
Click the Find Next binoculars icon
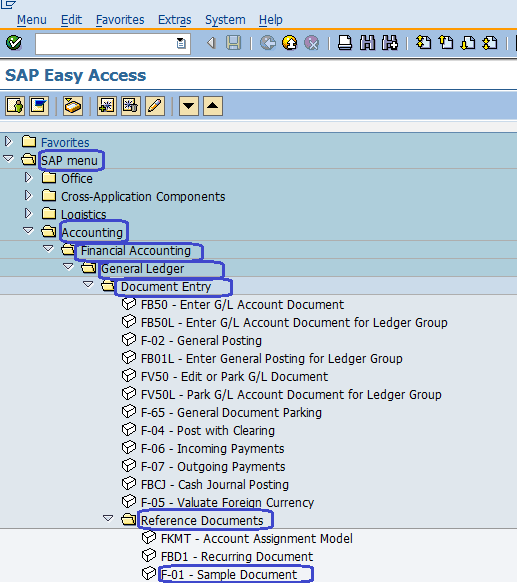pyautogui.click(x=390, y=43)
